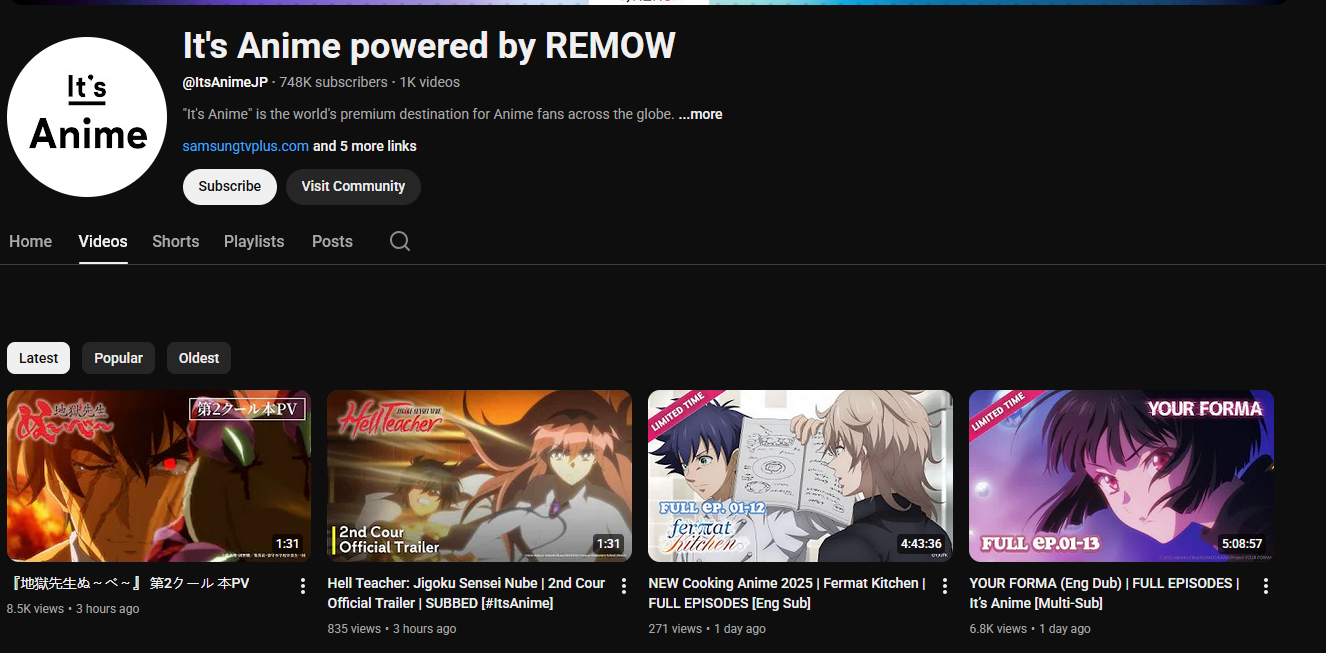Switch to the Home tab
This screenshot has height=653, width=1326.
tap(30, 241)
